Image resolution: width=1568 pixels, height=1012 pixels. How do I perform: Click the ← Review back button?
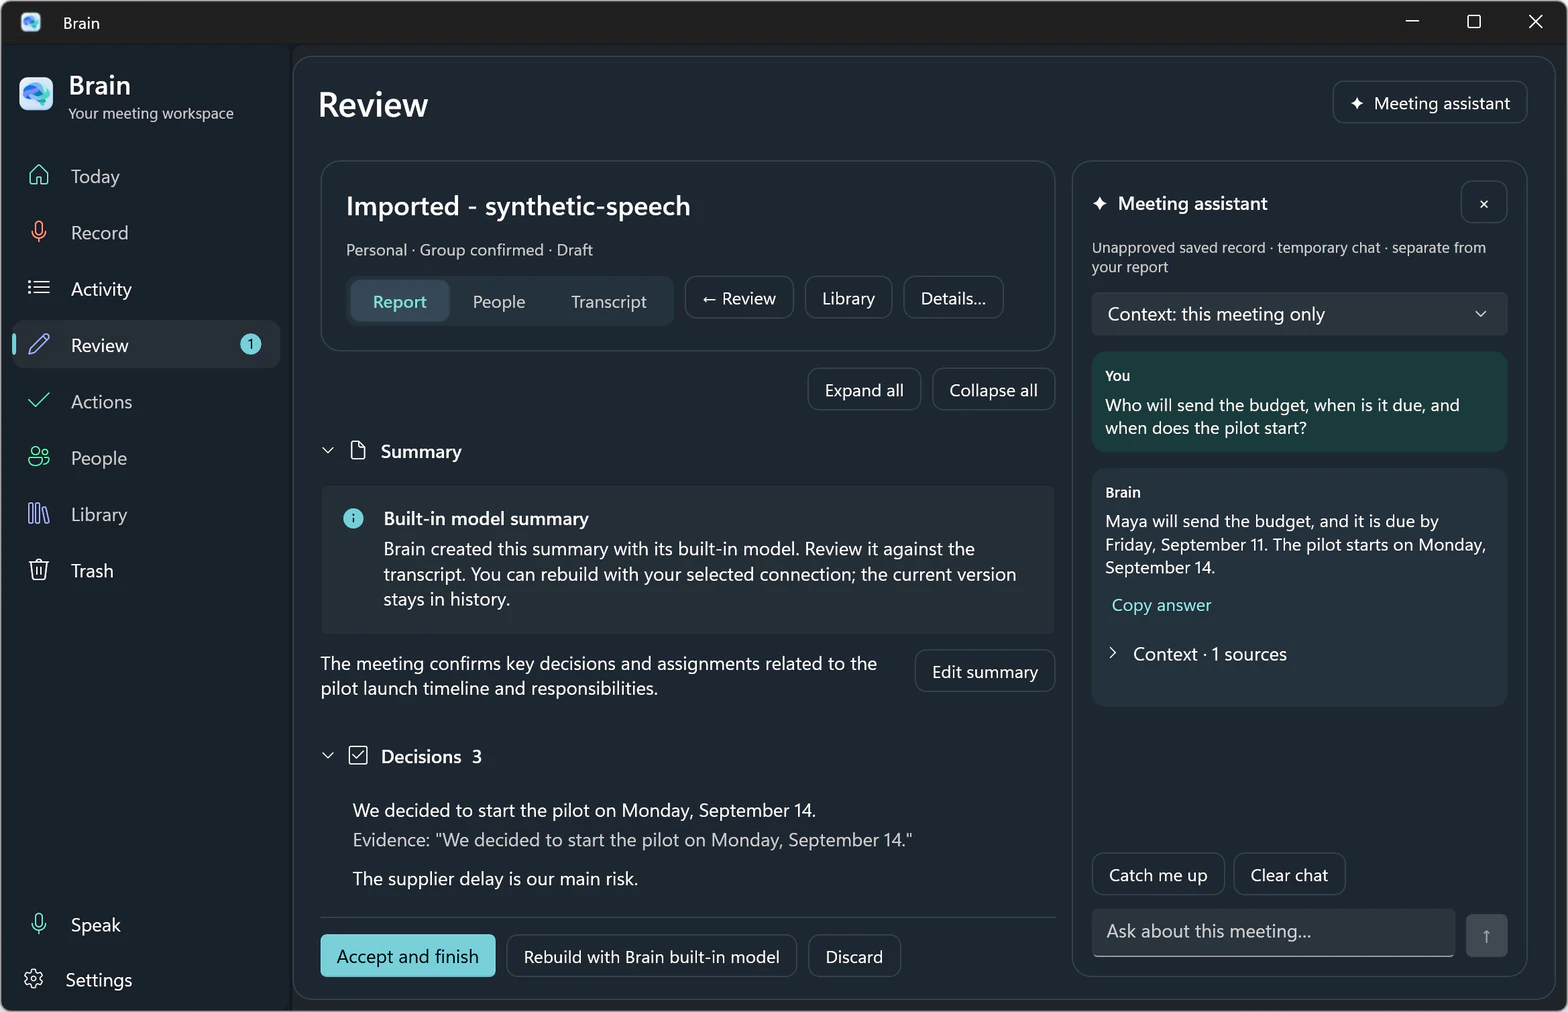pyautogui.click(x=739, y=298)
